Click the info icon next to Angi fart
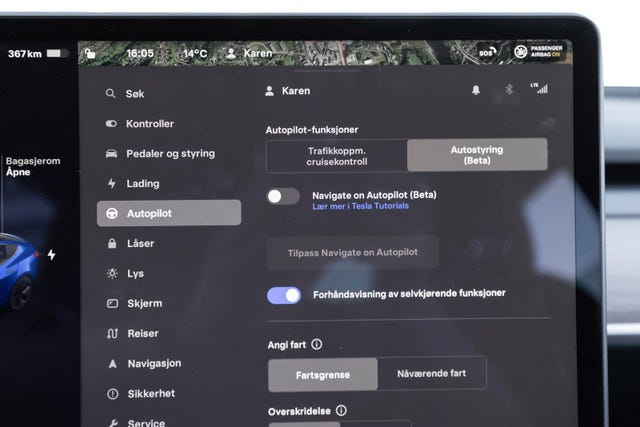 317,344
